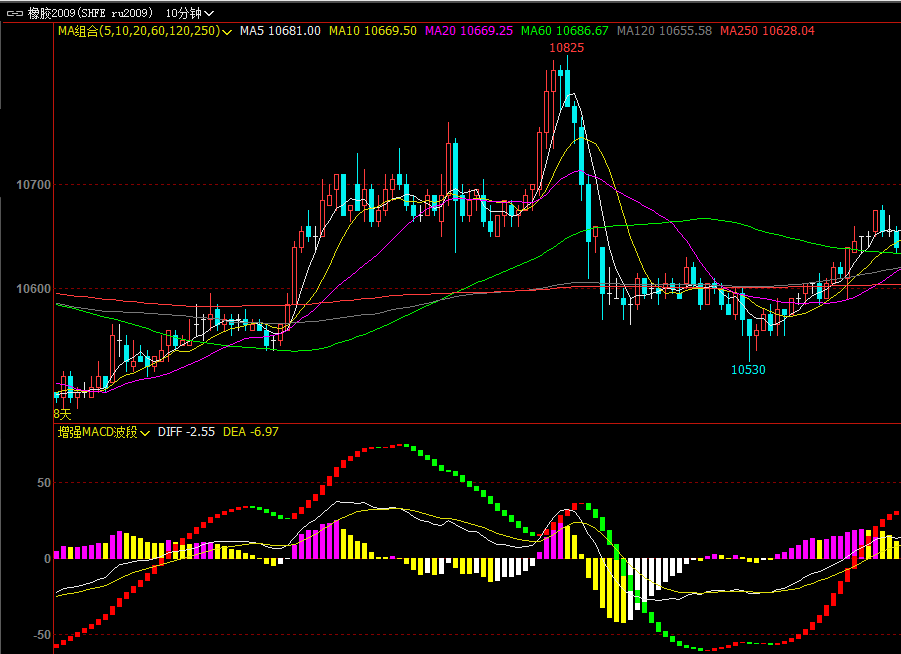Select the MA250 10628.04 value label
This screenshot has width=901, height=654.
coord(768,31)
